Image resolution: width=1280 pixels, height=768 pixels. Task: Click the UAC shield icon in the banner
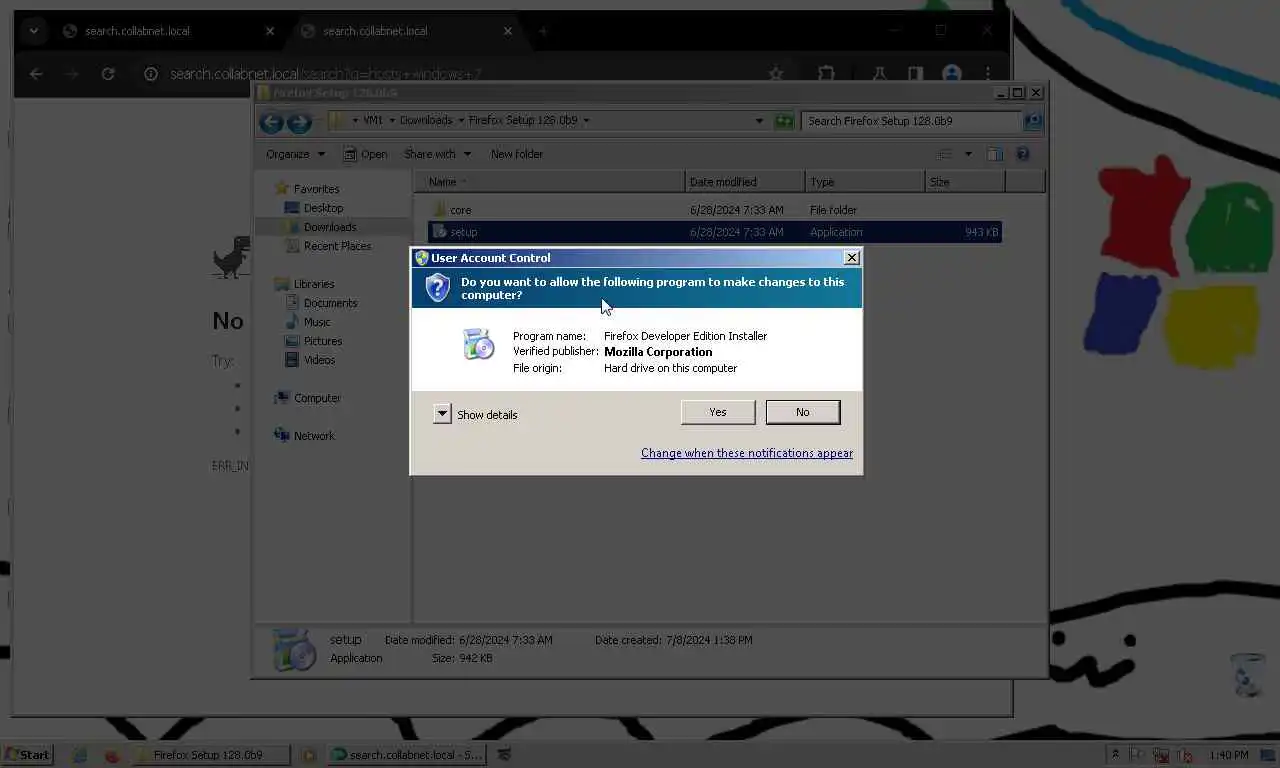(x=437, y=288)
